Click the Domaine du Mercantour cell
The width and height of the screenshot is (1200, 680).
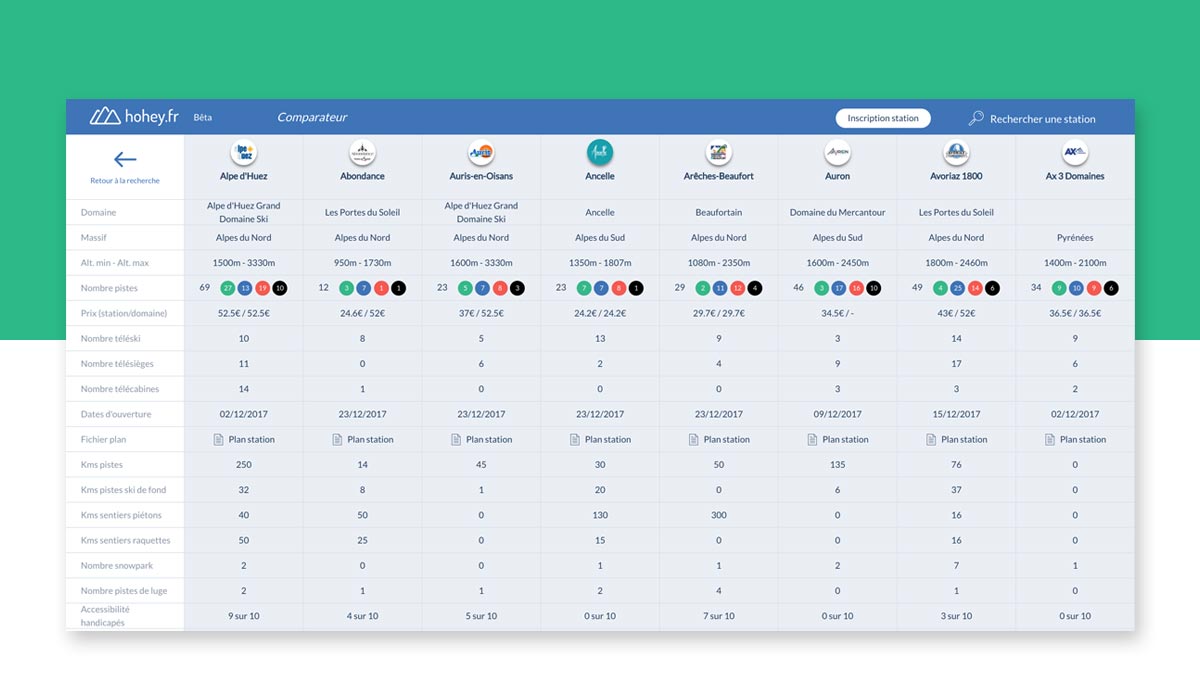tap(837, 213)
